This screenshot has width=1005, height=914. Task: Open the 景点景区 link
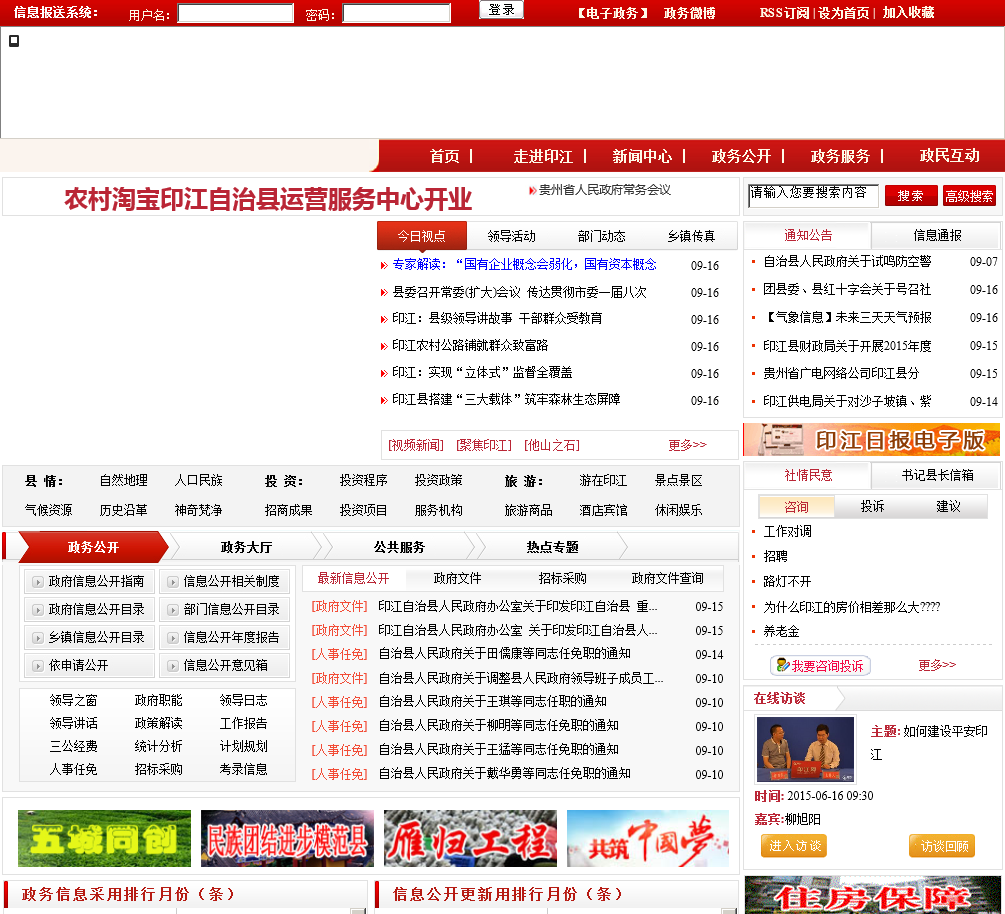point(678,480)
